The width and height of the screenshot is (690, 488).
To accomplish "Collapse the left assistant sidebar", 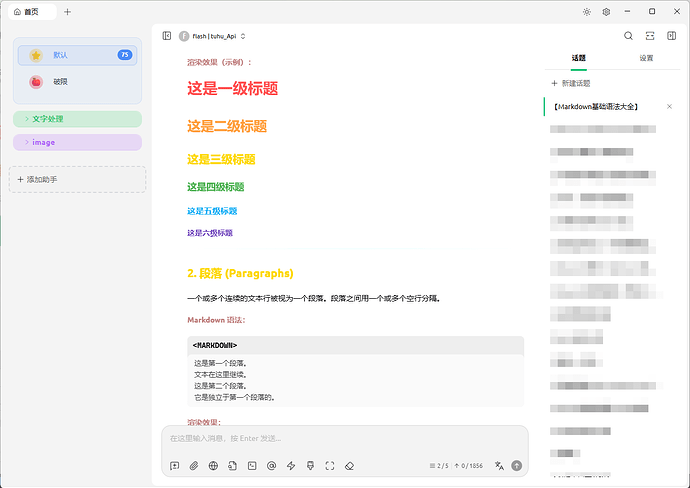I will point(167,36).
